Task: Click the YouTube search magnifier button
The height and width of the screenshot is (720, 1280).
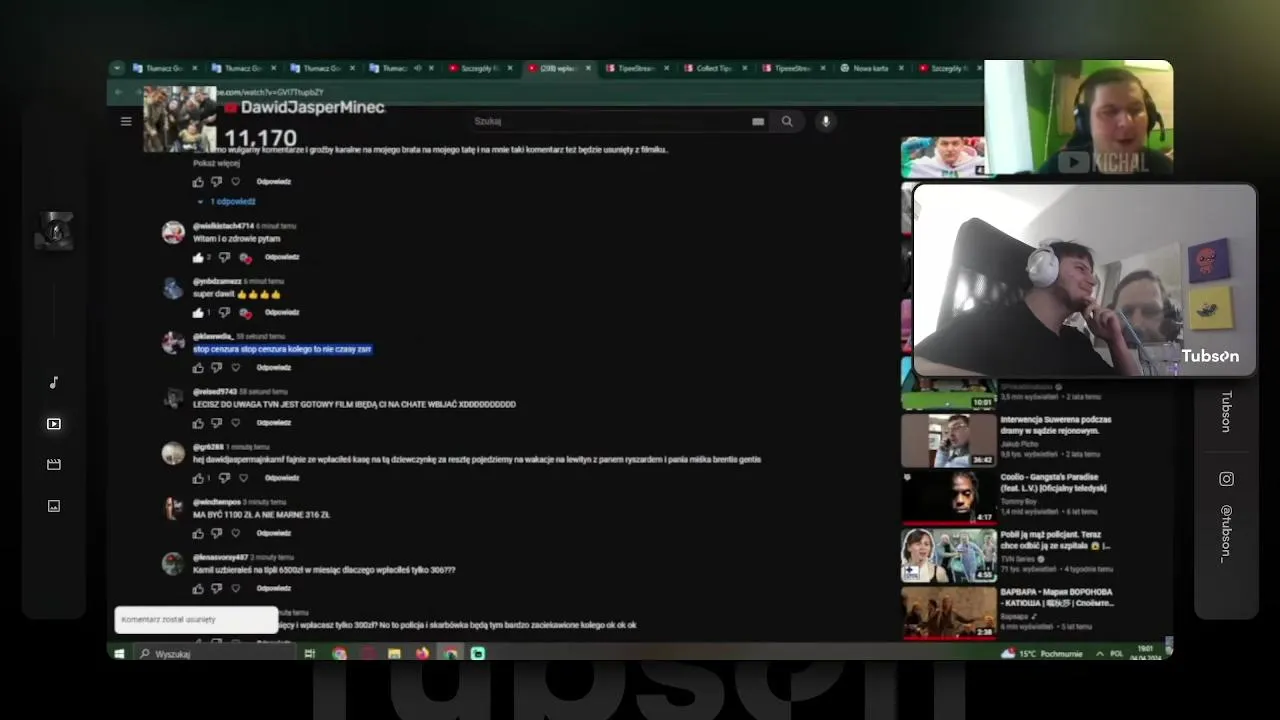Action: (x=787, y=121)
